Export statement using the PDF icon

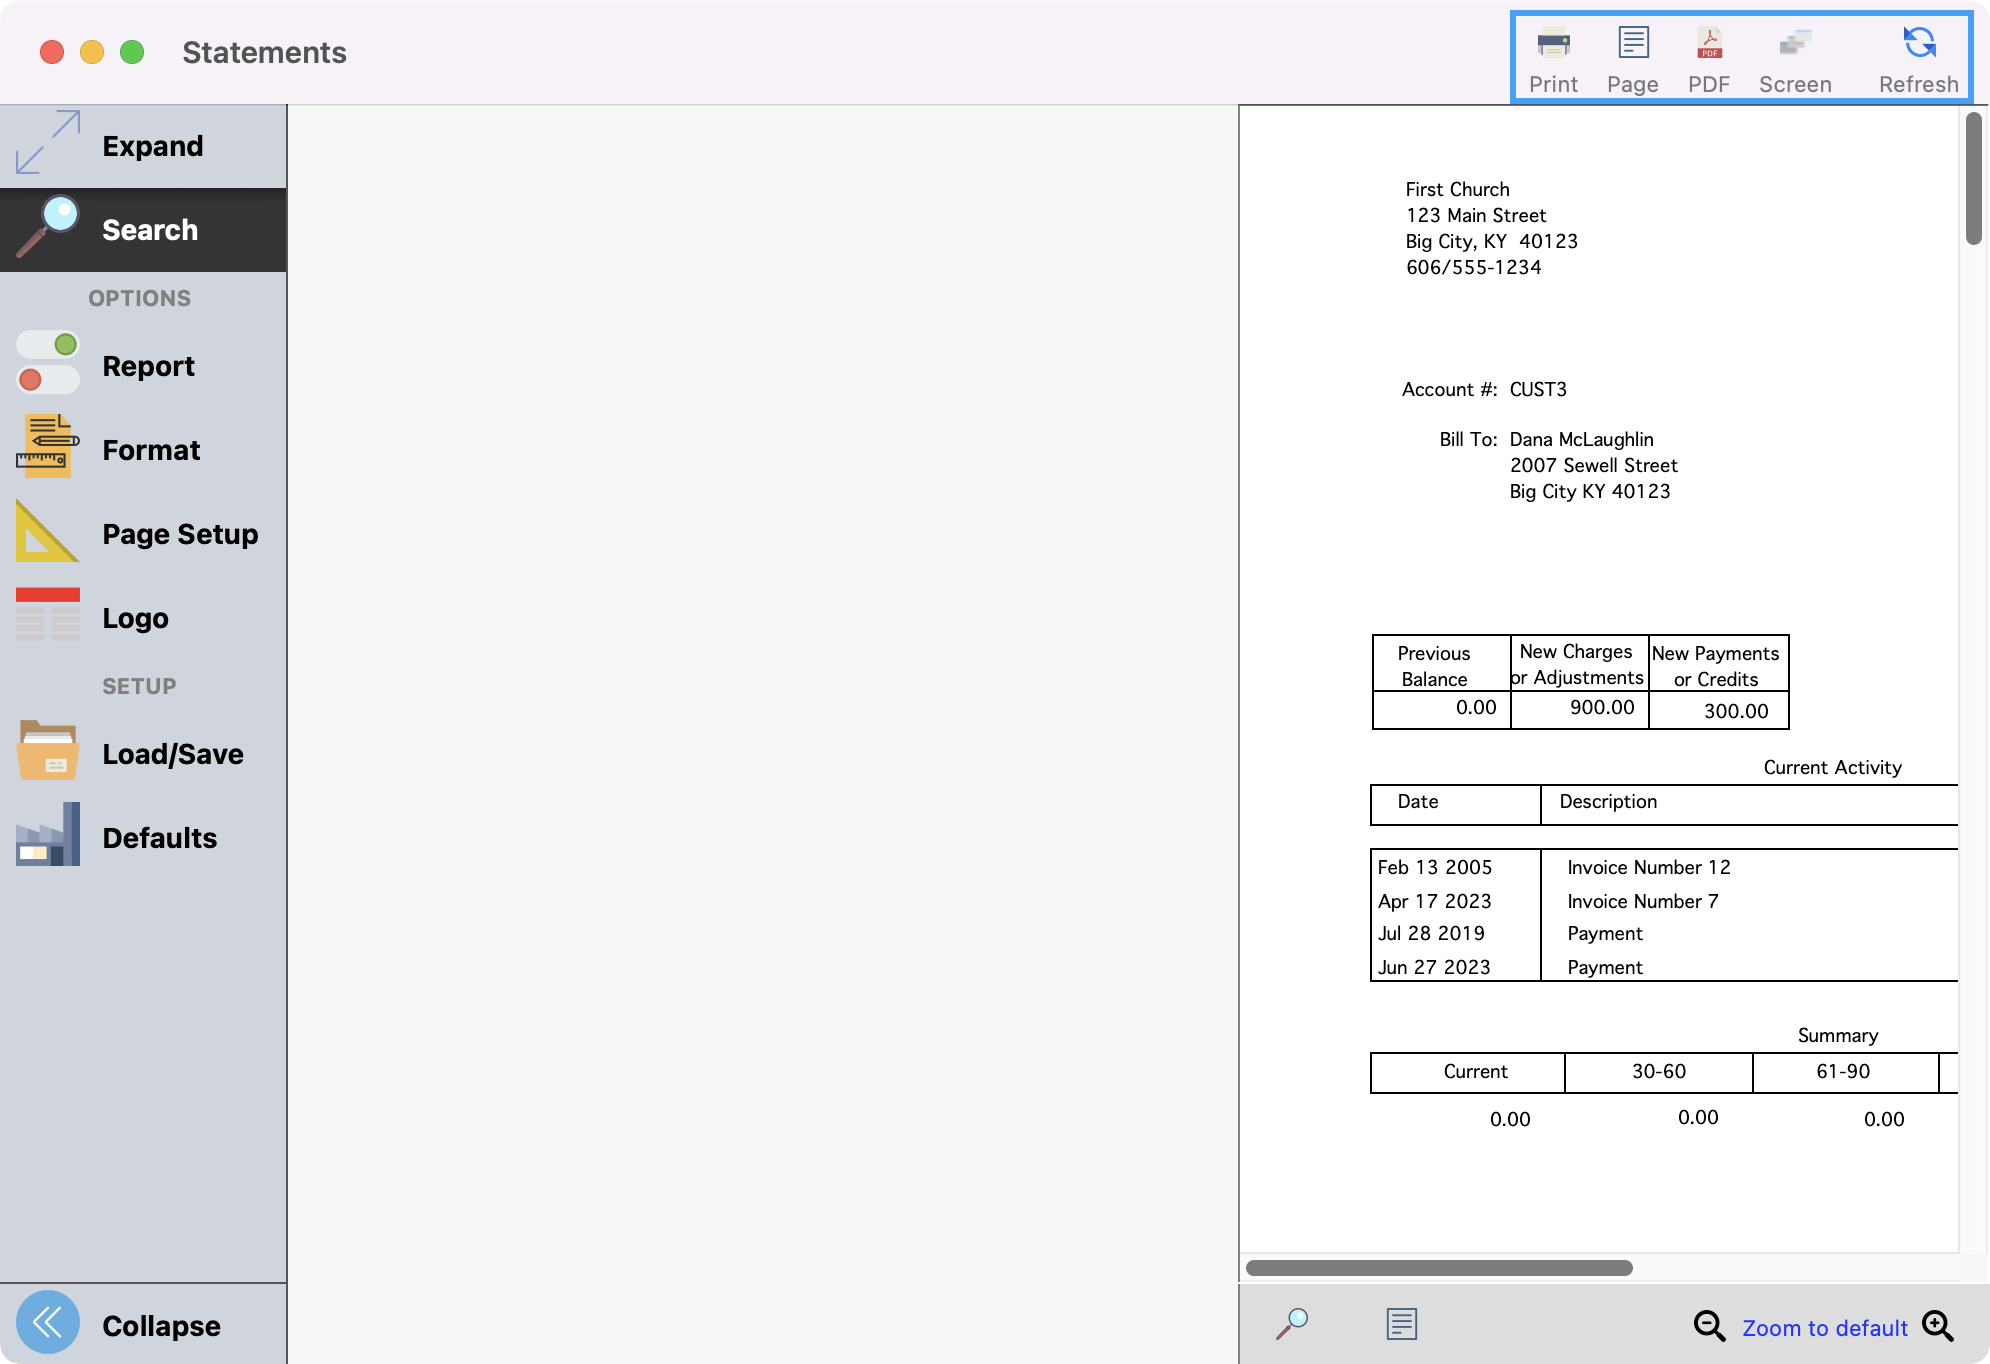(1709, 55)
